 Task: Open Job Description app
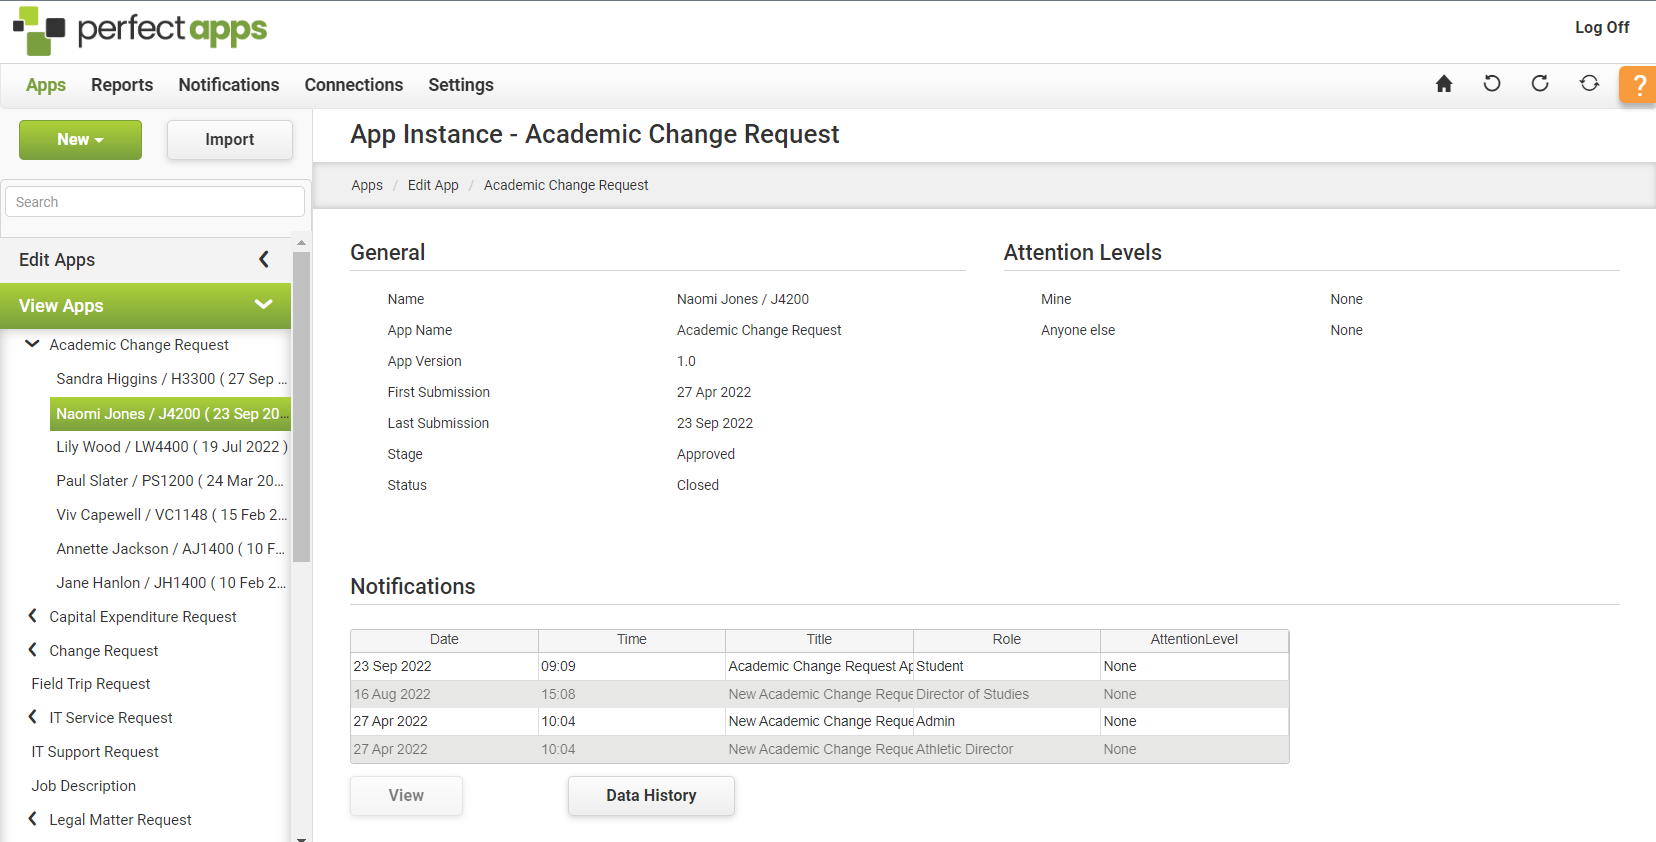[83, 786]
